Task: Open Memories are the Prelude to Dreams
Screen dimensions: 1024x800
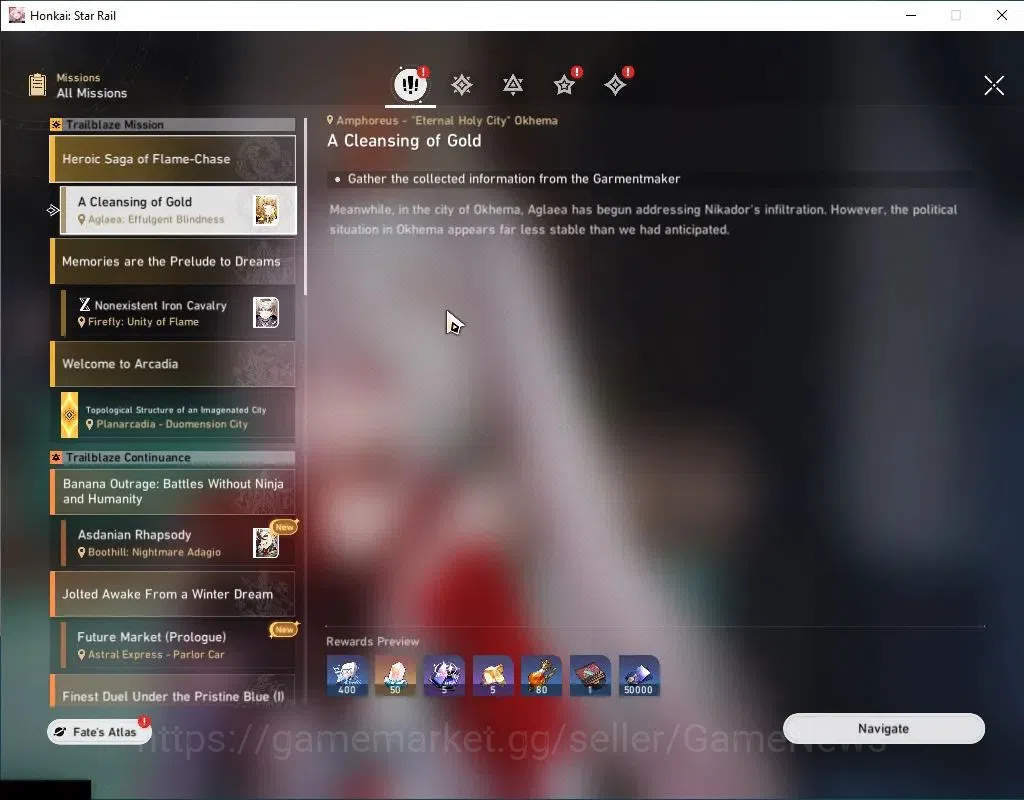Action: (173, 261)
